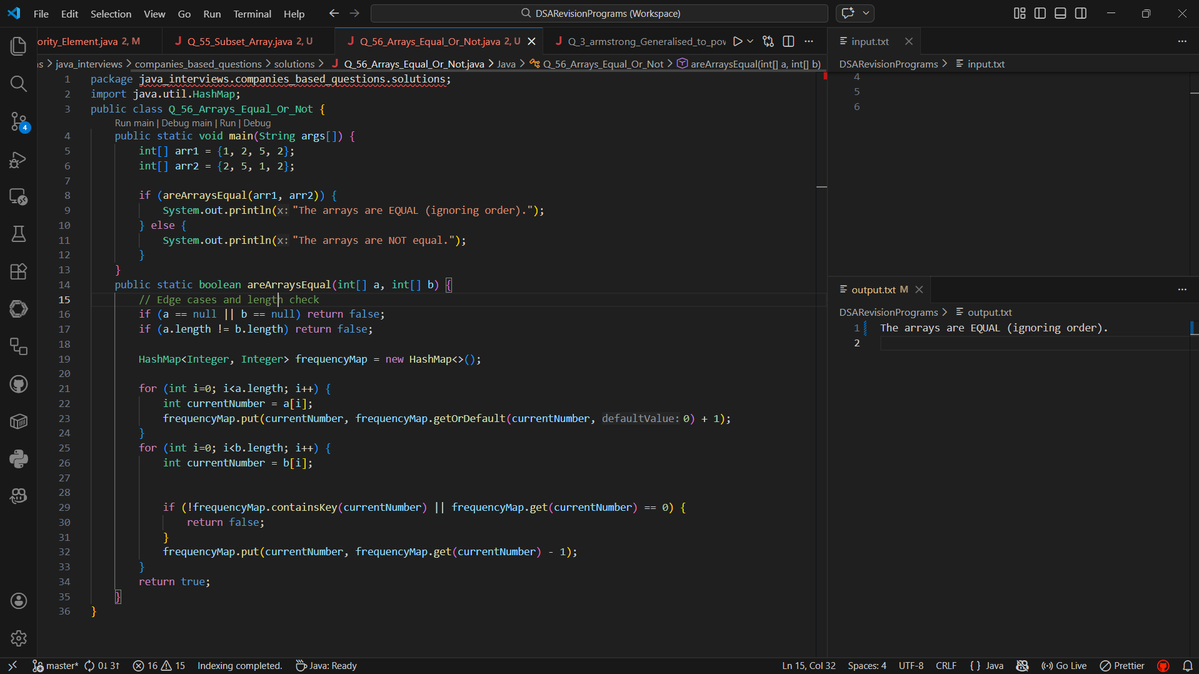Click the Run Java play button
Viewport: 1199px width, 674px height.
737,41
